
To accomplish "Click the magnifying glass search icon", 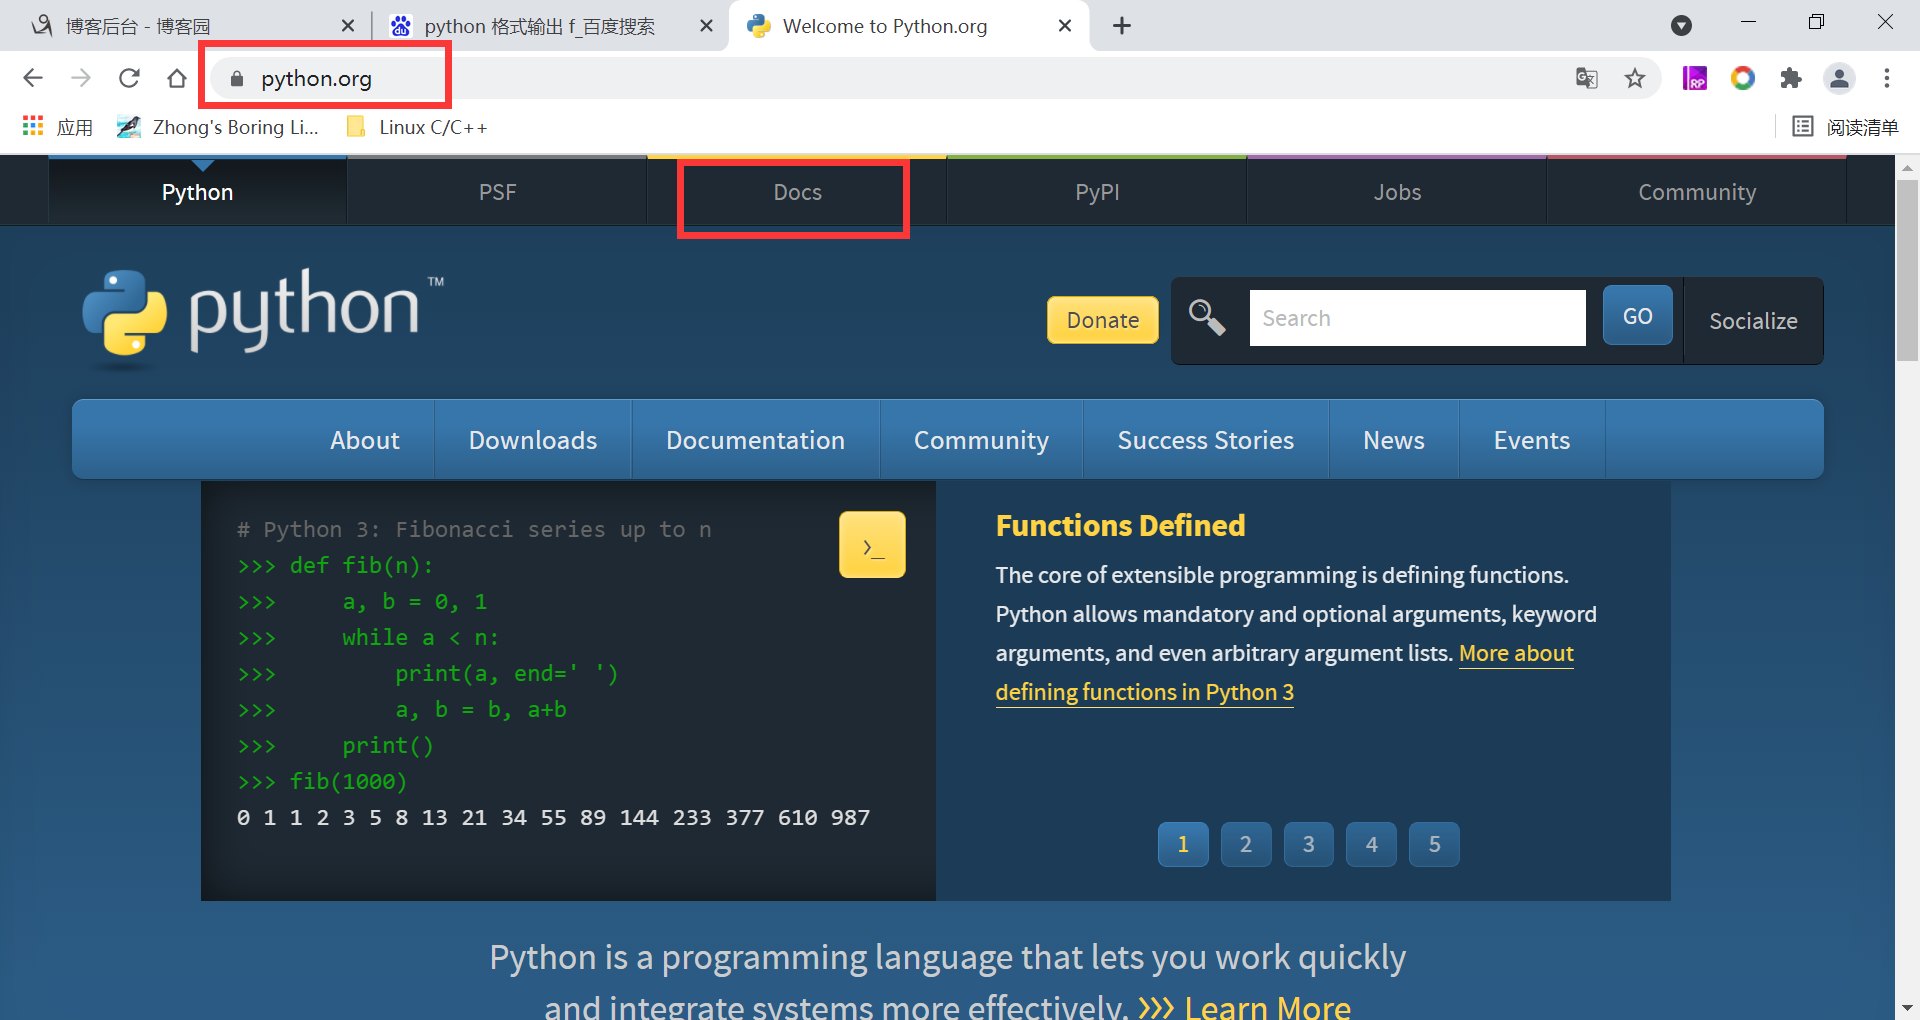I will [1207, 318].
